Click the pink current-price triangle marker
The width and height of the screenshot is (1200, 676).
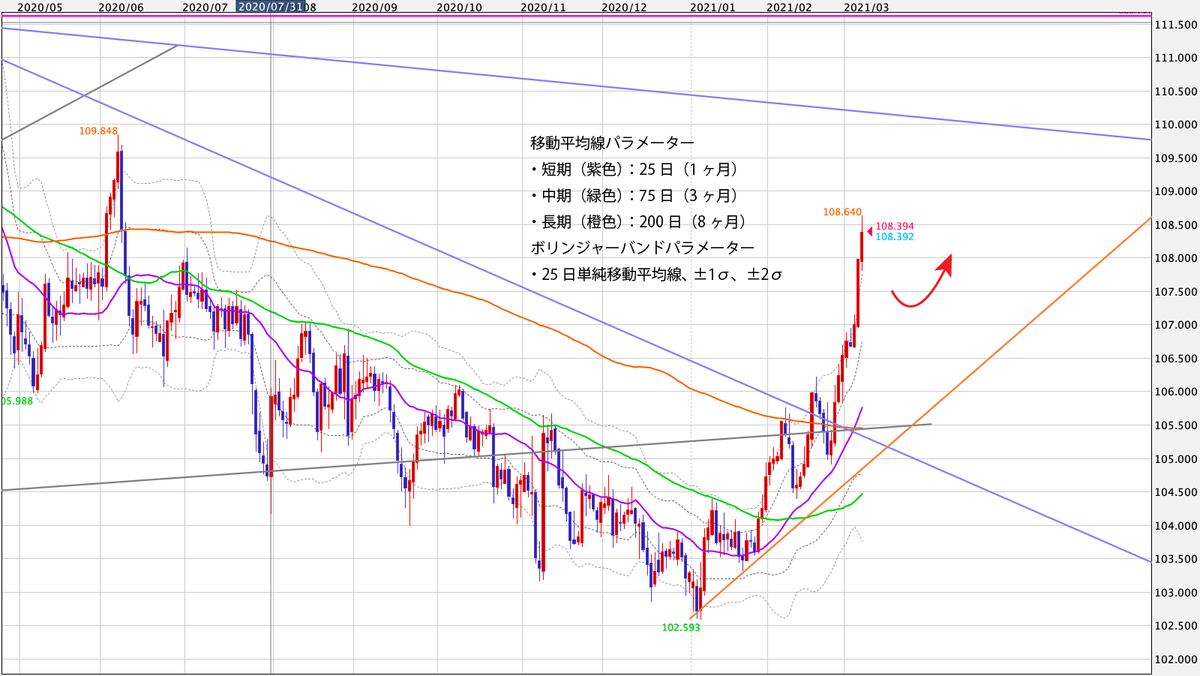pyautogui.click(x=869, y=227)
